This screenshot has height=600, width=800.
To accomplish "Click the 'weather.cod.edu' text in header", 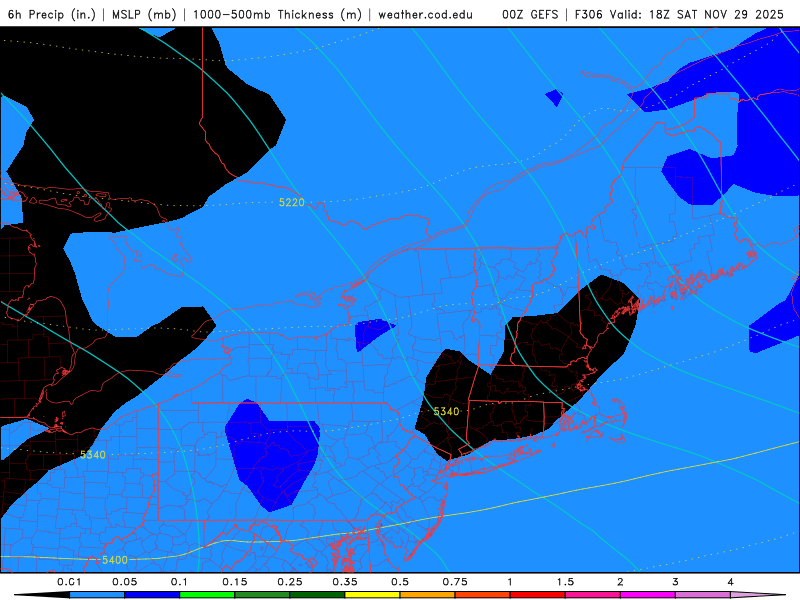I will coord(425,14).
